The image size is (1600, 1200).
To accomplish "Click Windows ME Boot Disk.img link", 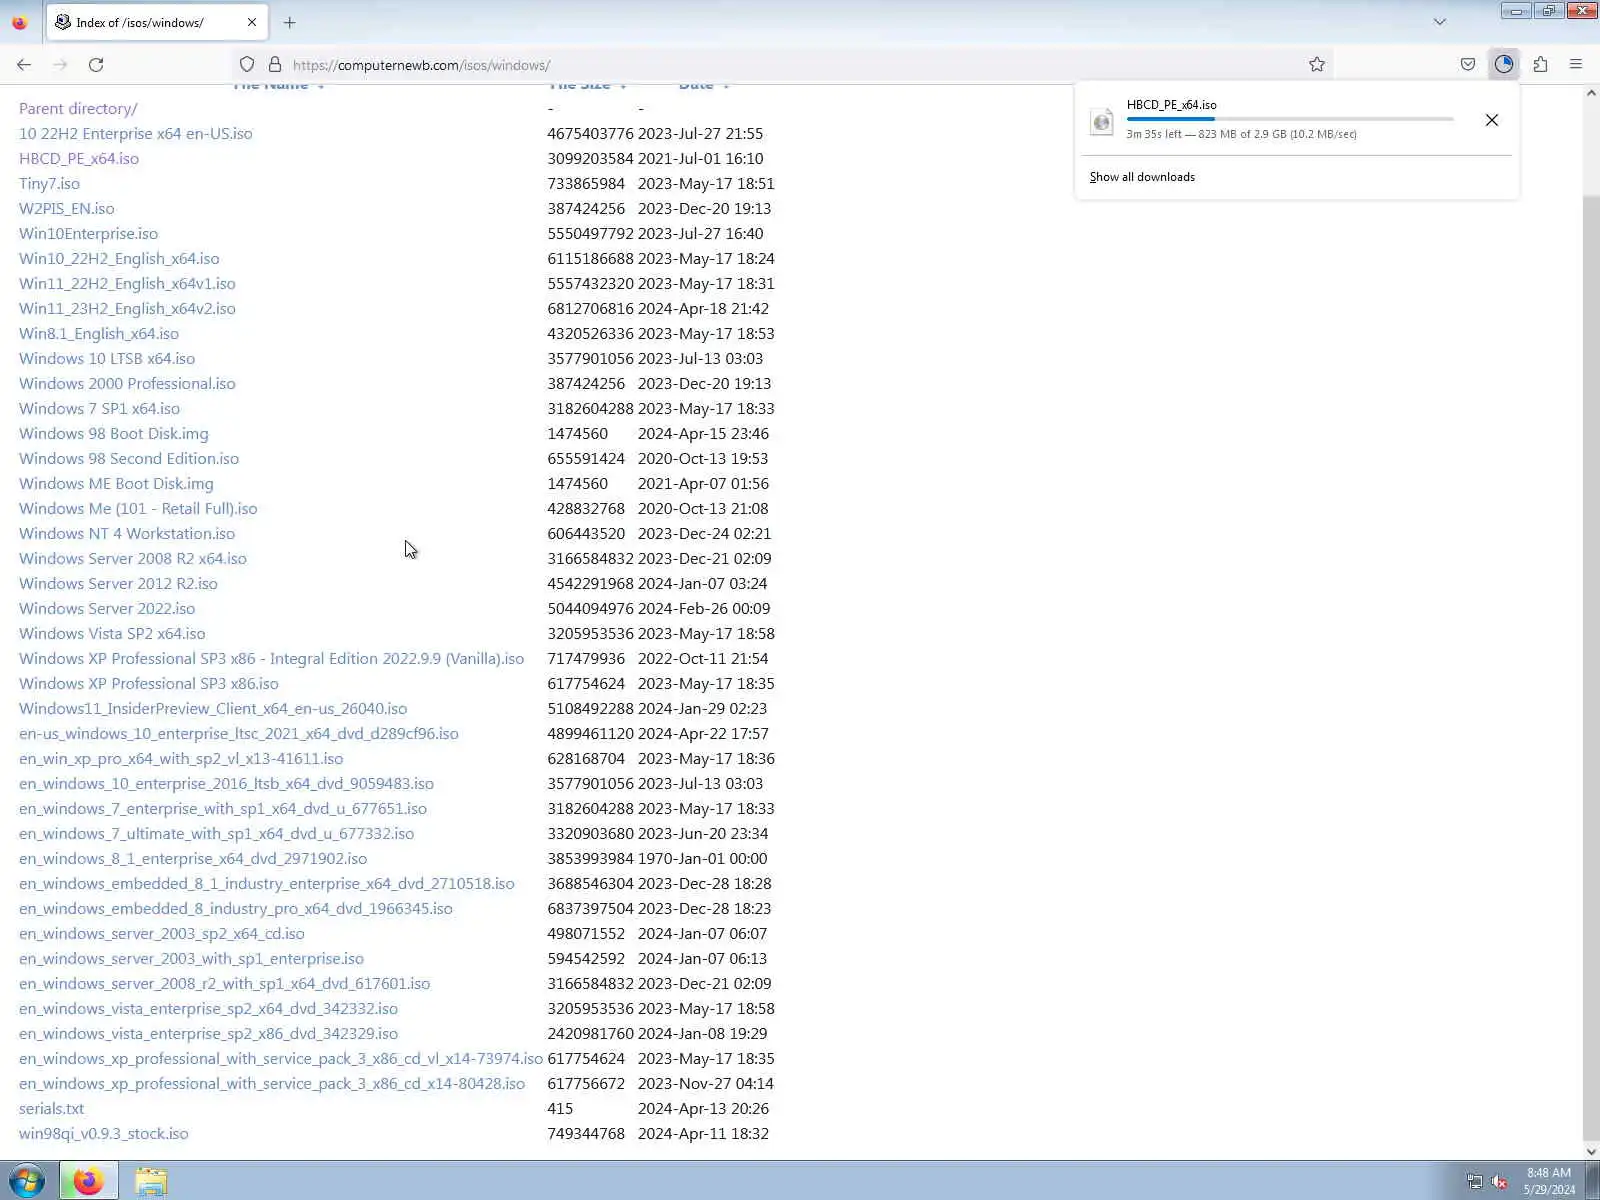I will coord(116,483).
